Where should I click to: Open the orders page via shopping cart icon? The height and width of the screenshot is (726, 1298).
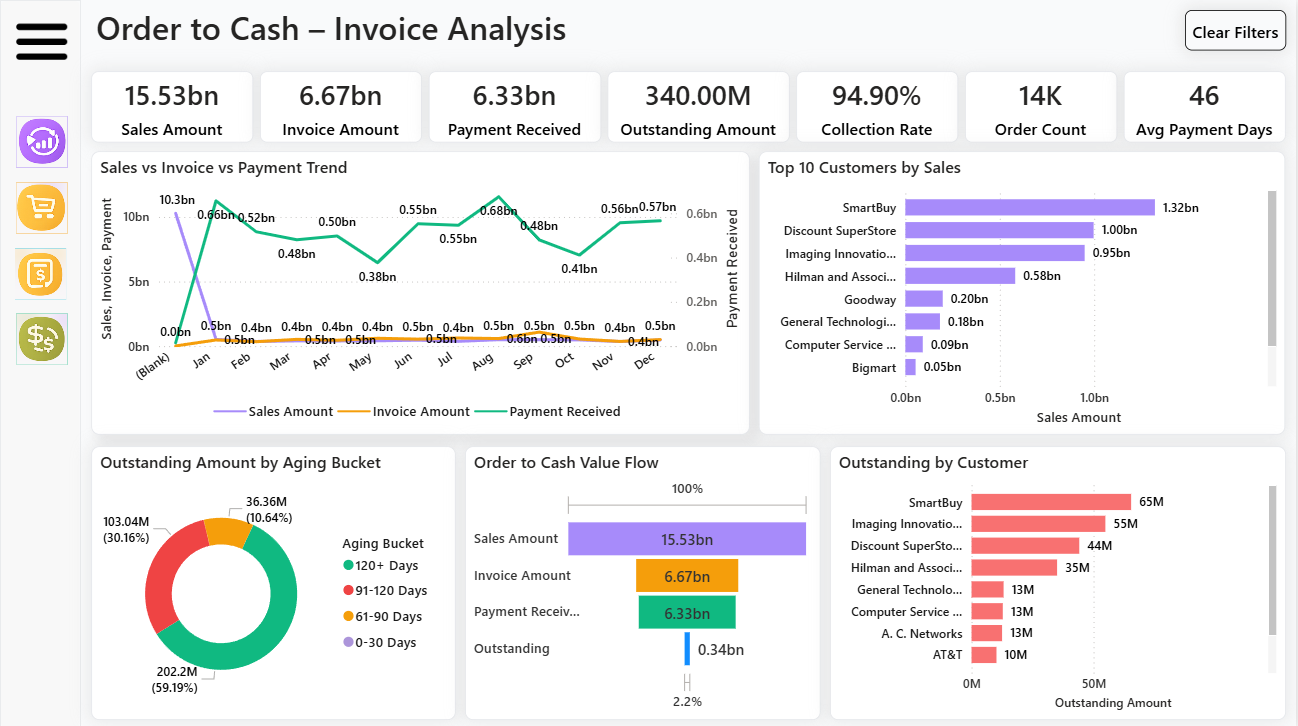point(41,208)
